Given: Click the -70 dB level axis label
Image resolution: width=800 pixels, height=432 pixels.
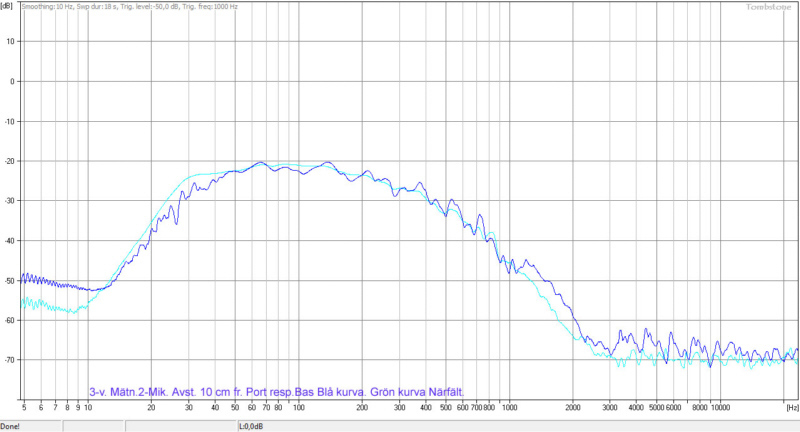Looking at the screenshot, I should tap(9, 360).
